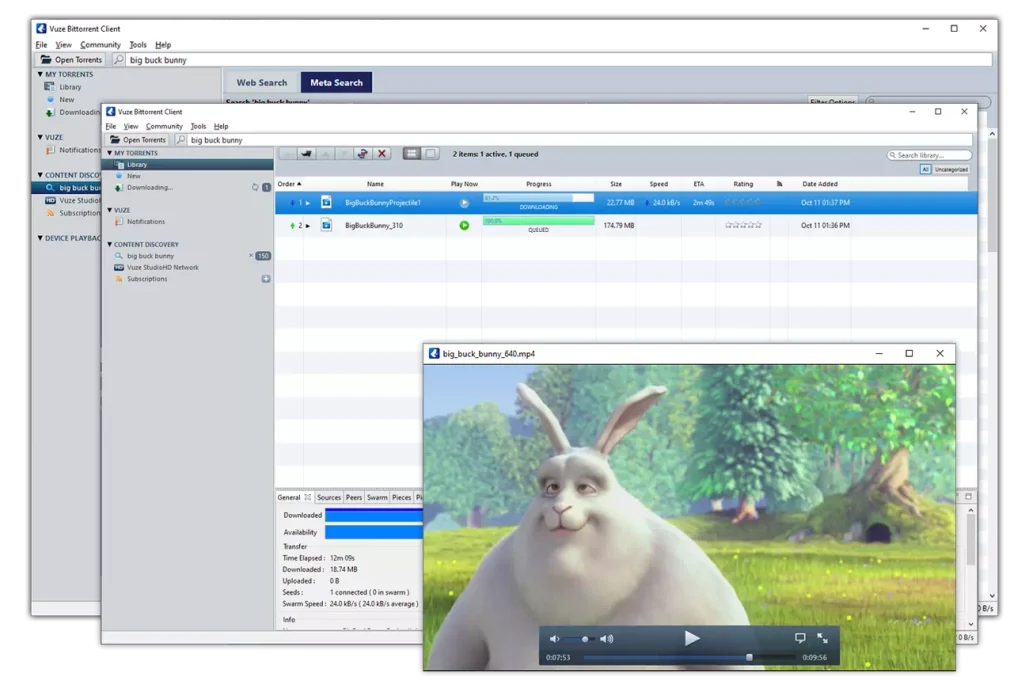This screenshot has height=700, width=1029.
Task: Click the fullscreen arrows icon in video player
Action: click(822, 638)
